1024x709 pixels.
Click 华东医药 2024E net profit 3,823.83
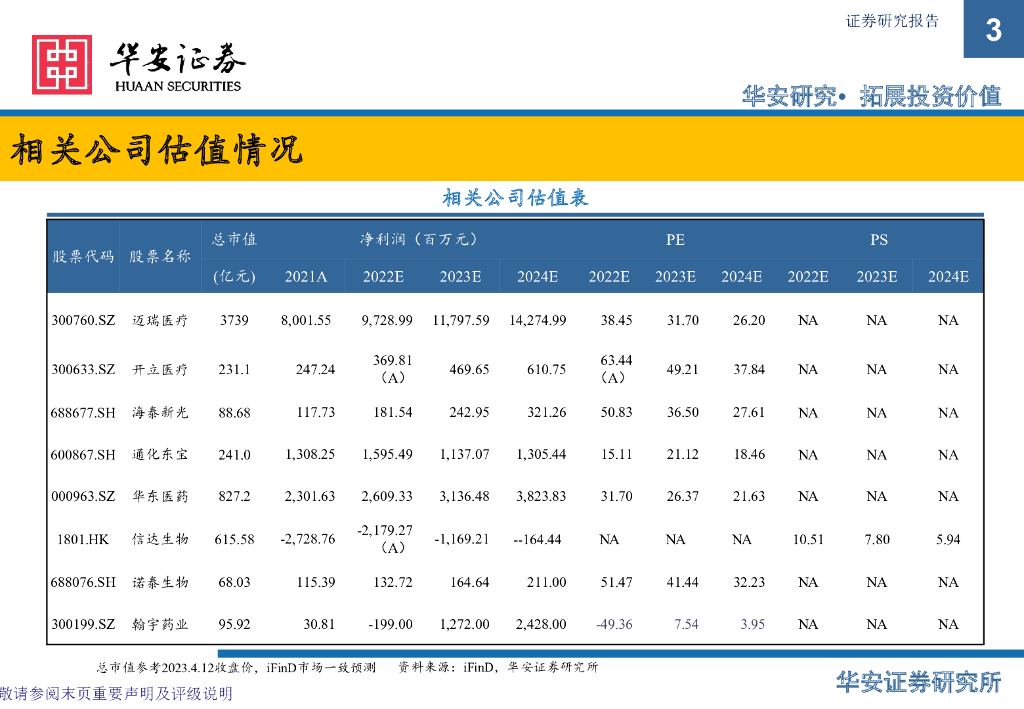541,496
